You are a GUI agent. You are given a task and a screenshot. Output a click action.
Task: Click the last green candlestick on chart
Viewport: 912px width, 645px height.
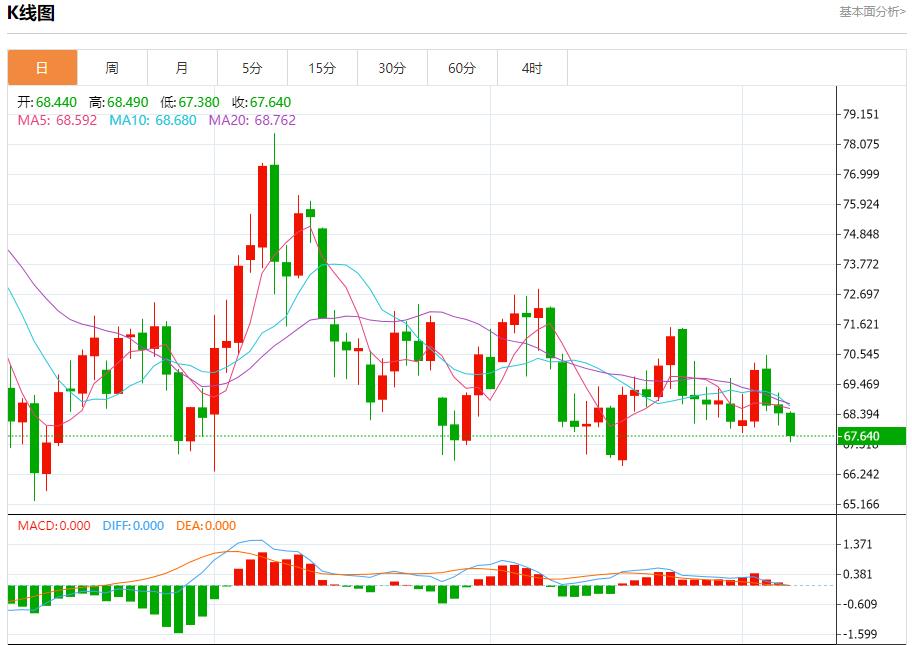791,424
